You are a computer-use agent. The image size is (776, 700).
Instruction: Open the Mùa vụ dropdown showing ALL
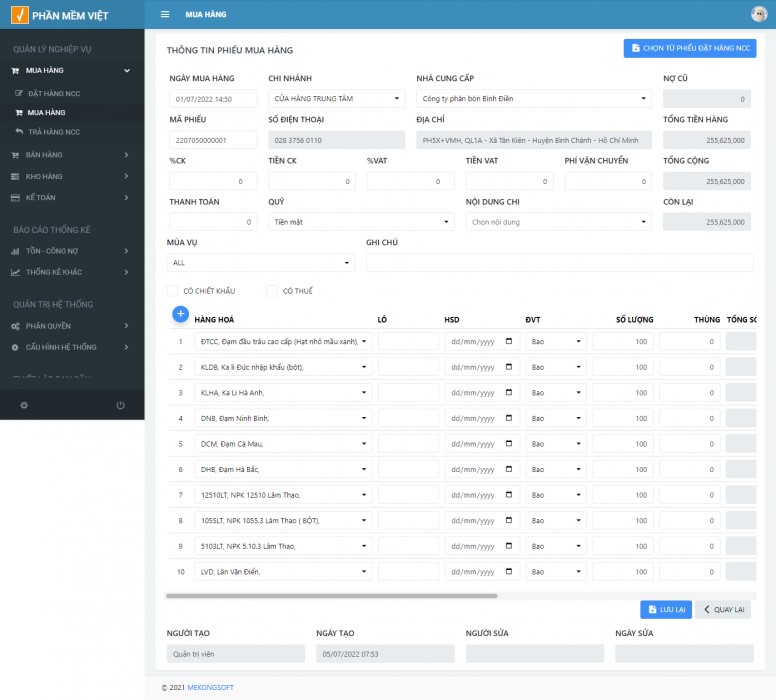click(261, 263)
